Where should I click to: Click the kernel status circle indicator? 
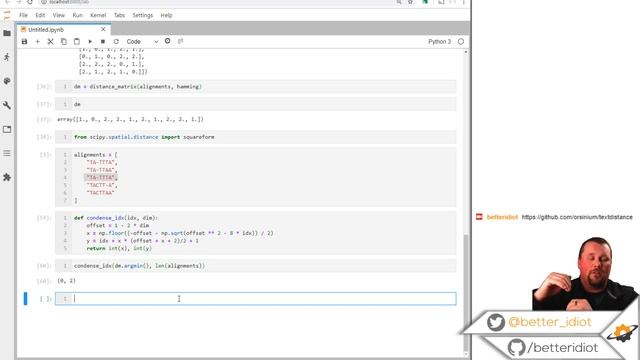(x=461, y=42)
